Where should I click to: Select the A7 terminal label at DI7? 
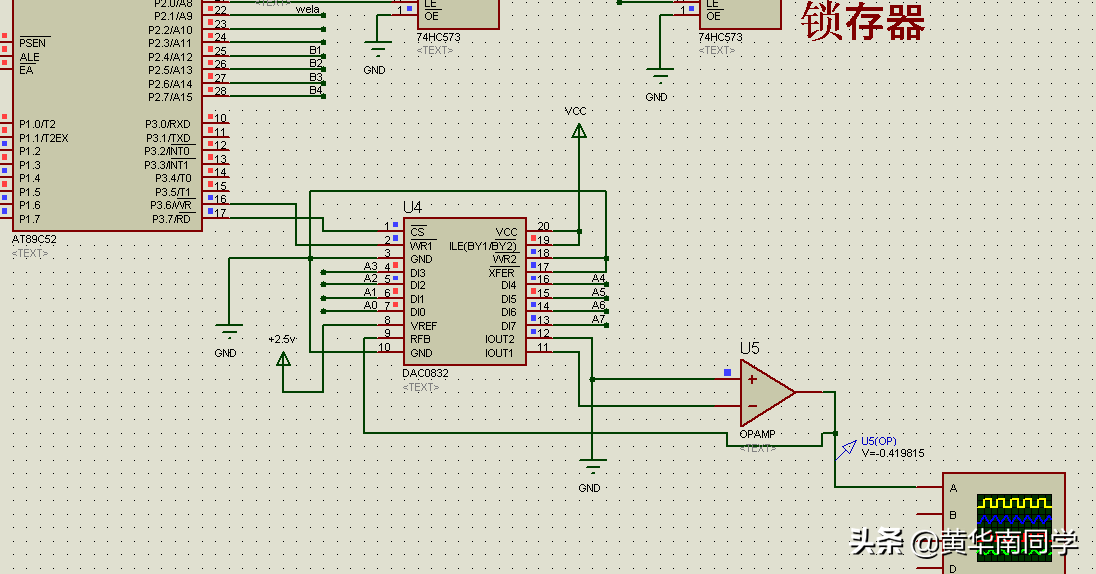[598, 319]
